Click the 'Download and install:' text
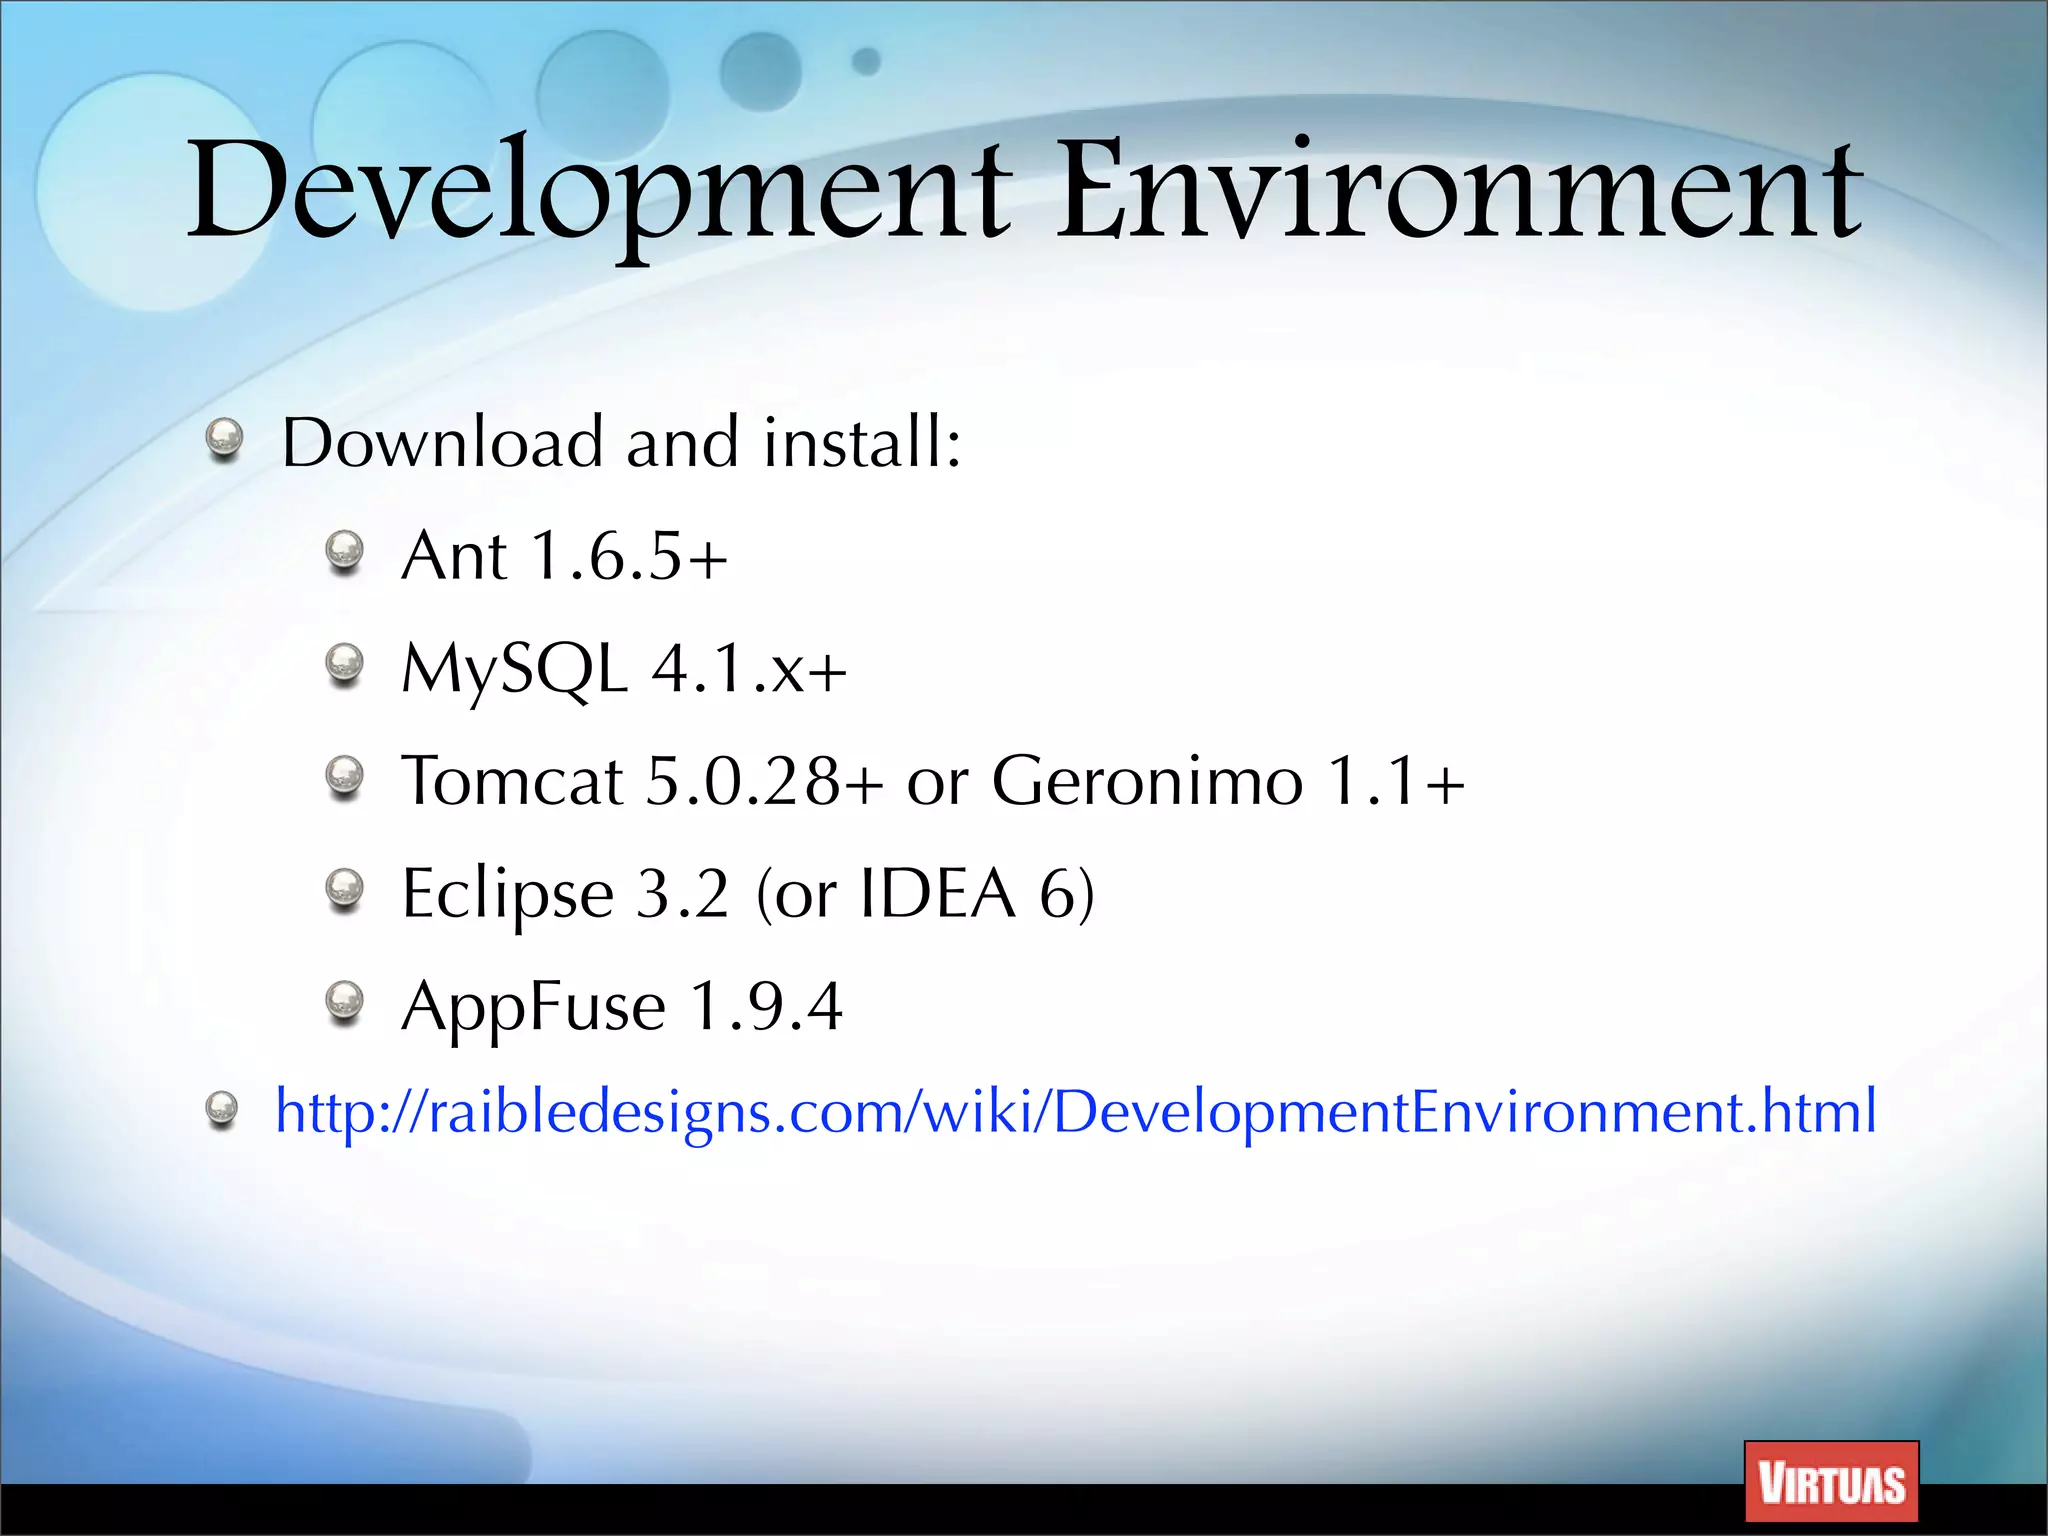The height and width of the screenshot is (1536, 2048). pos(621,442)
